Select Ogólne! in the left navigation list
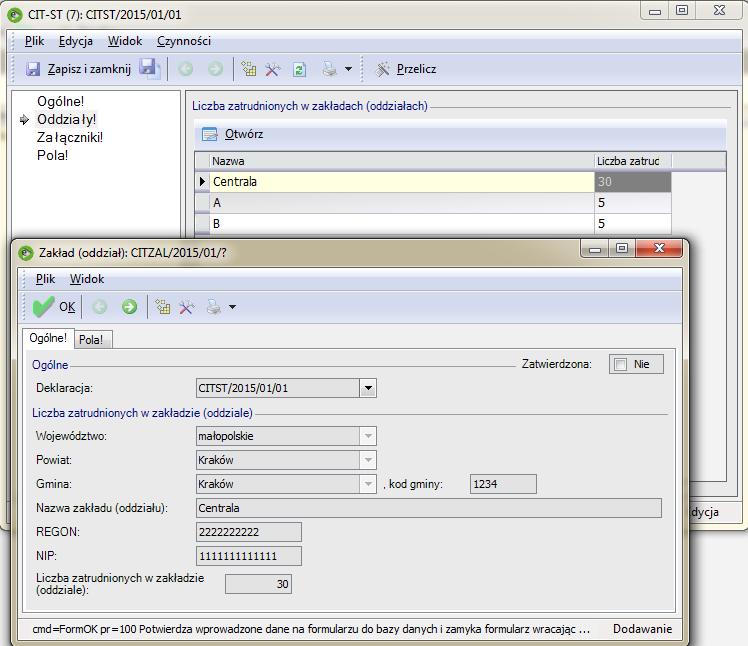Image resolution: width=748 pixels, height=646 pixels. pos(60,101)
